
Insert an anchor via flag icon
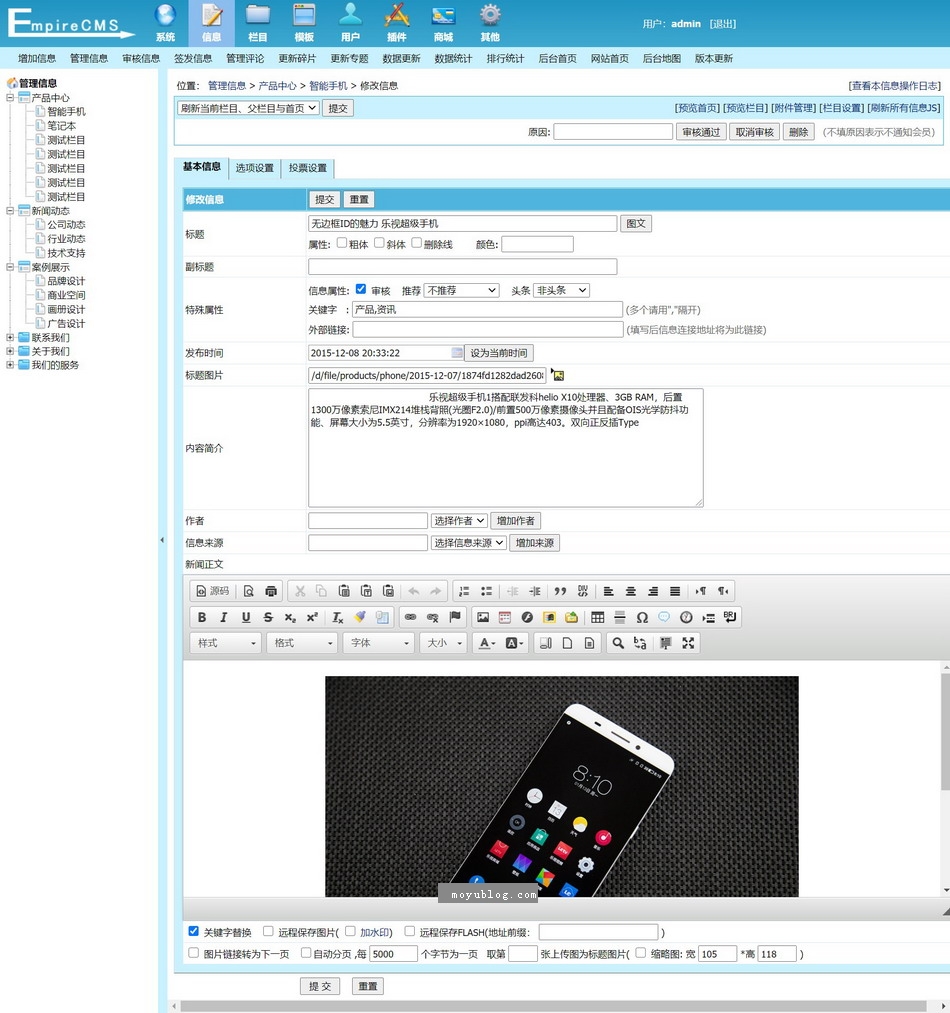pos(455,618)
